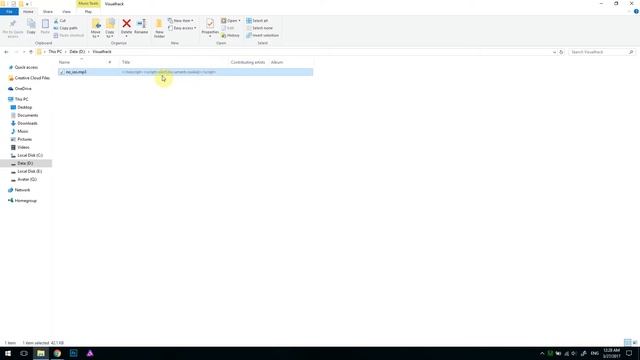Click Invert selection in the ribbon

coord(262,35)
